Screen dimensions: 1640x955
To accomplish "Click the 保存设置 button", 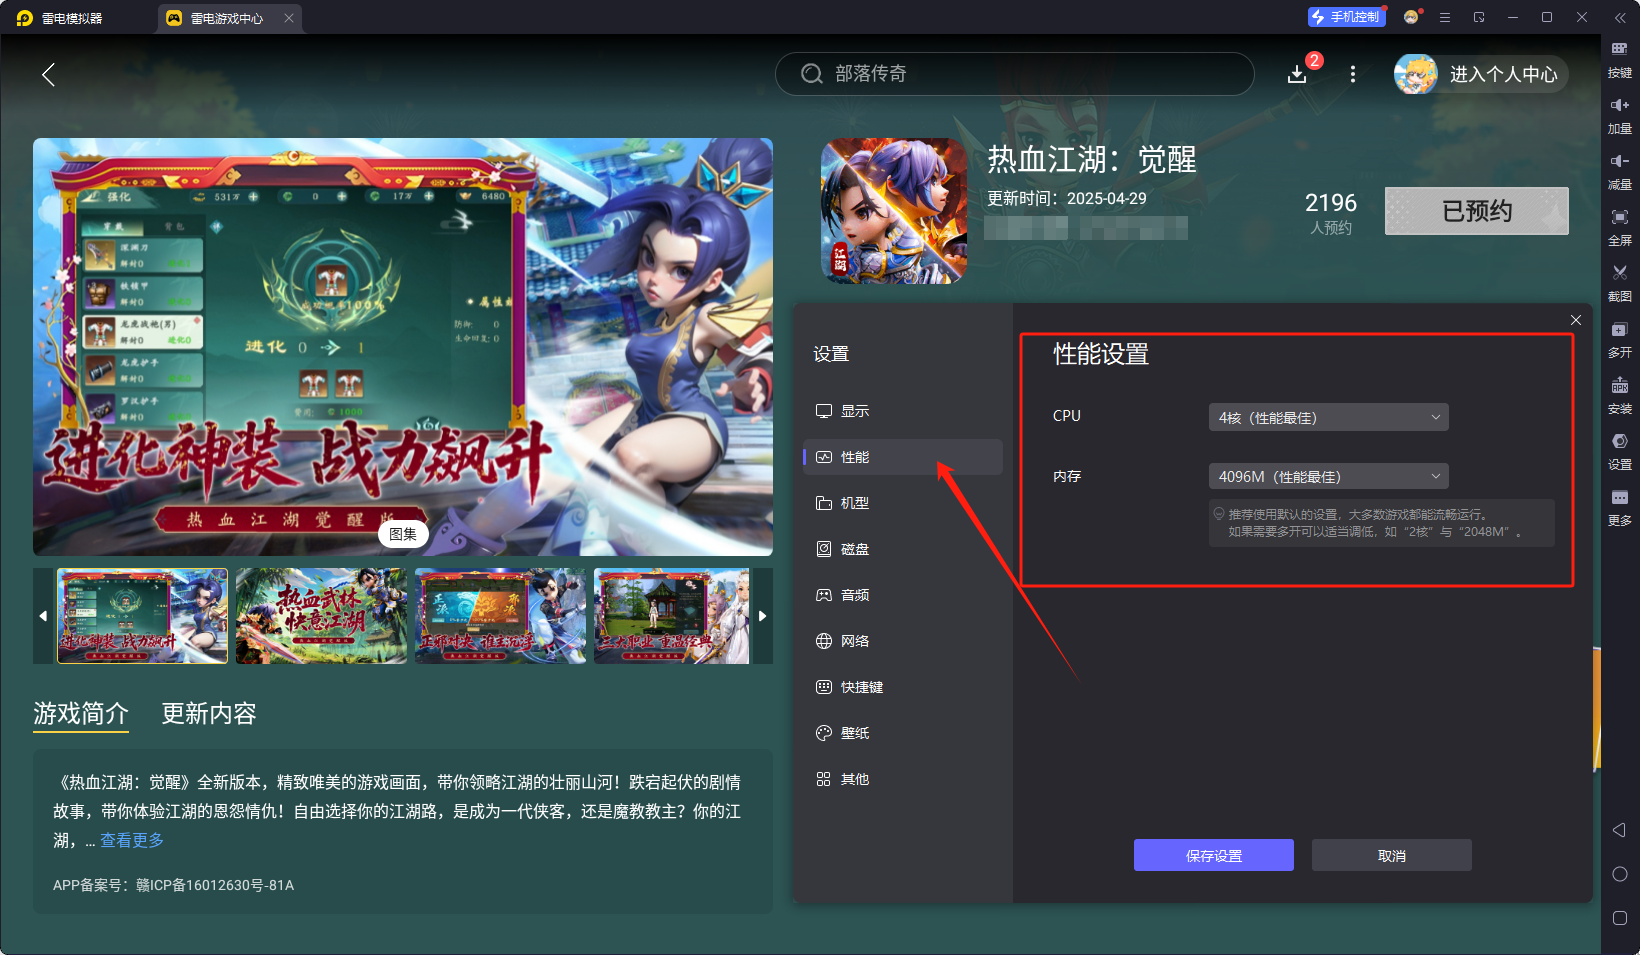I will pos(1214,855).
